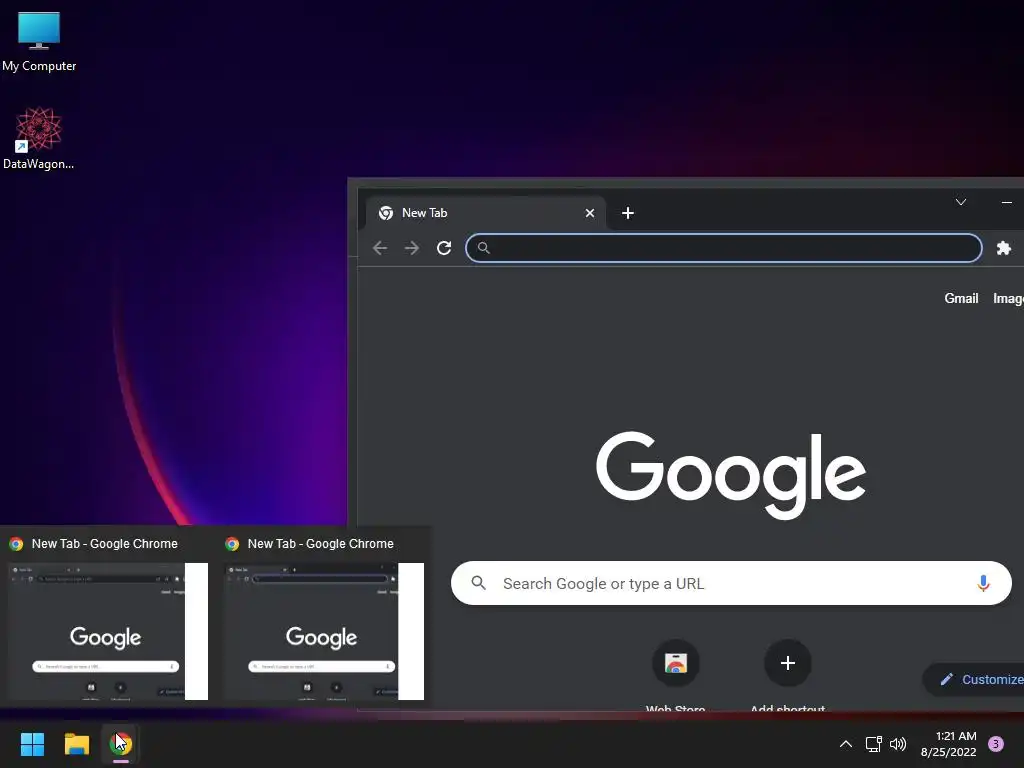Open the DataWagon desktop shortcut
The height and width of the screenshot is (768, 1024).
(39, 138)
